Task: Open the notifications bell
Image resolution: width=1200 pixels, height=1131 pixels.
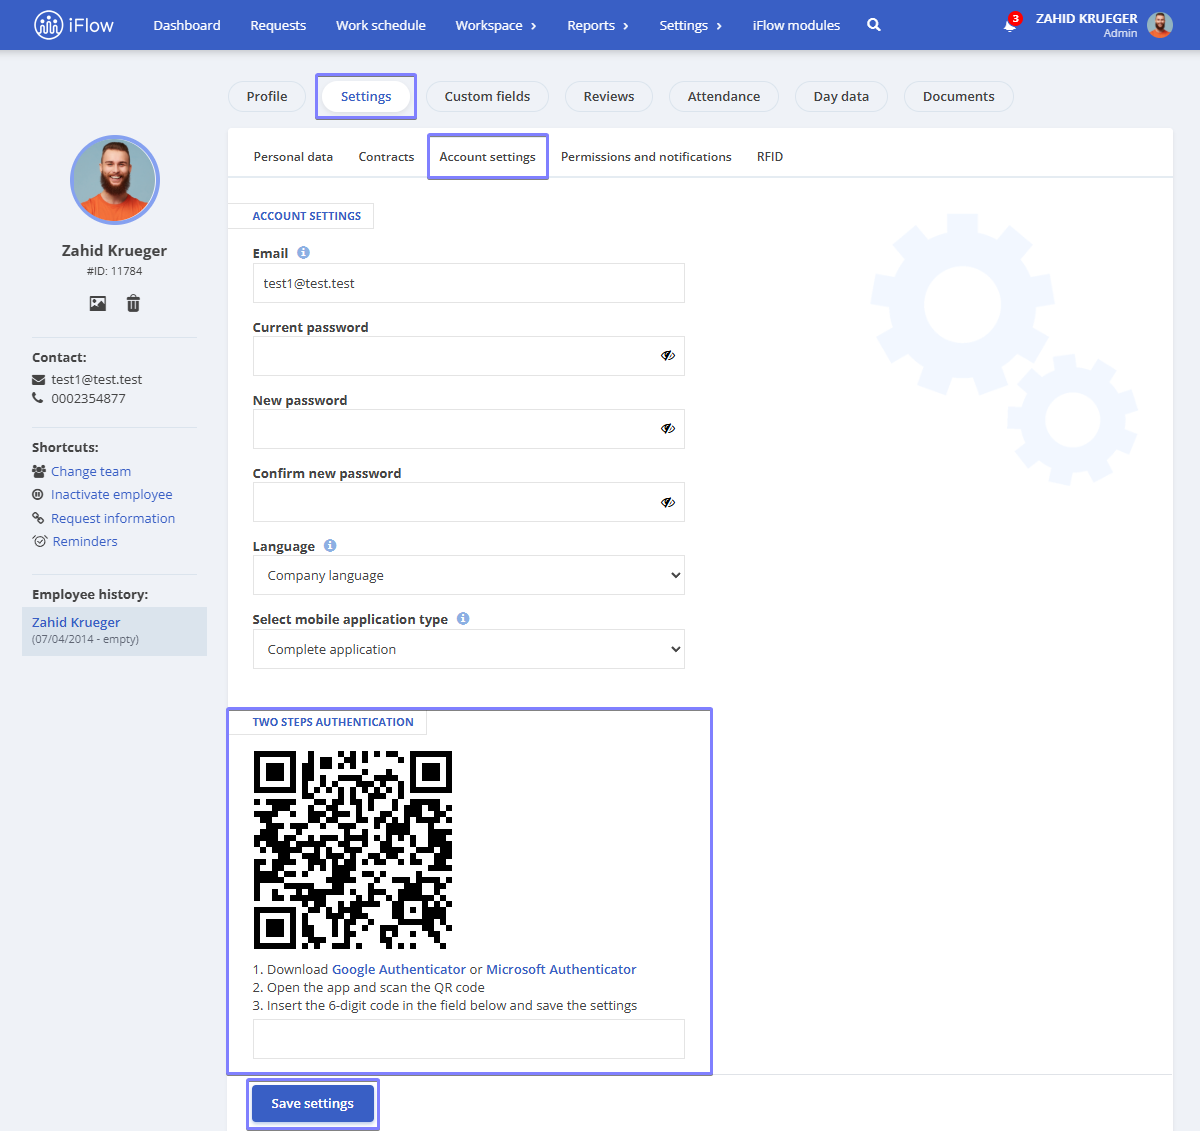Action: pyautogui.click(x=1010, y=25)
